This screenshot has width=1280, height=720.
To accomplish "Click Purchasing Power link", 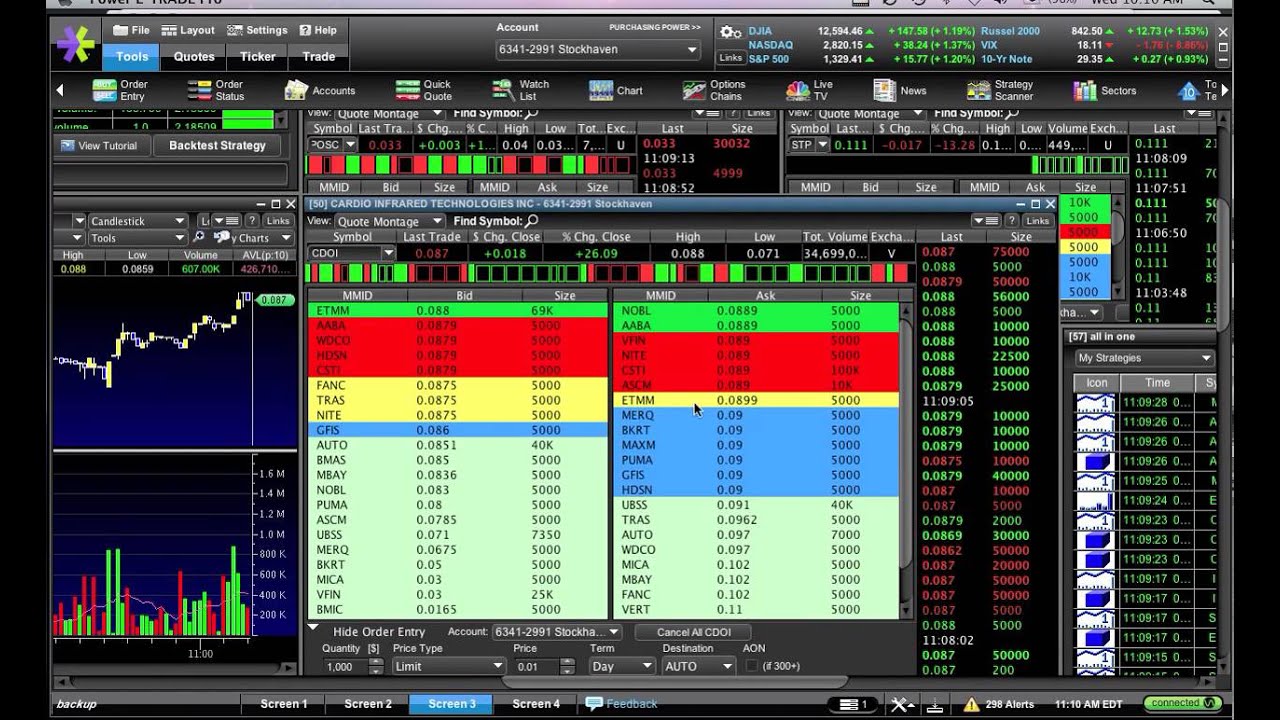I will tap(655, 28).
